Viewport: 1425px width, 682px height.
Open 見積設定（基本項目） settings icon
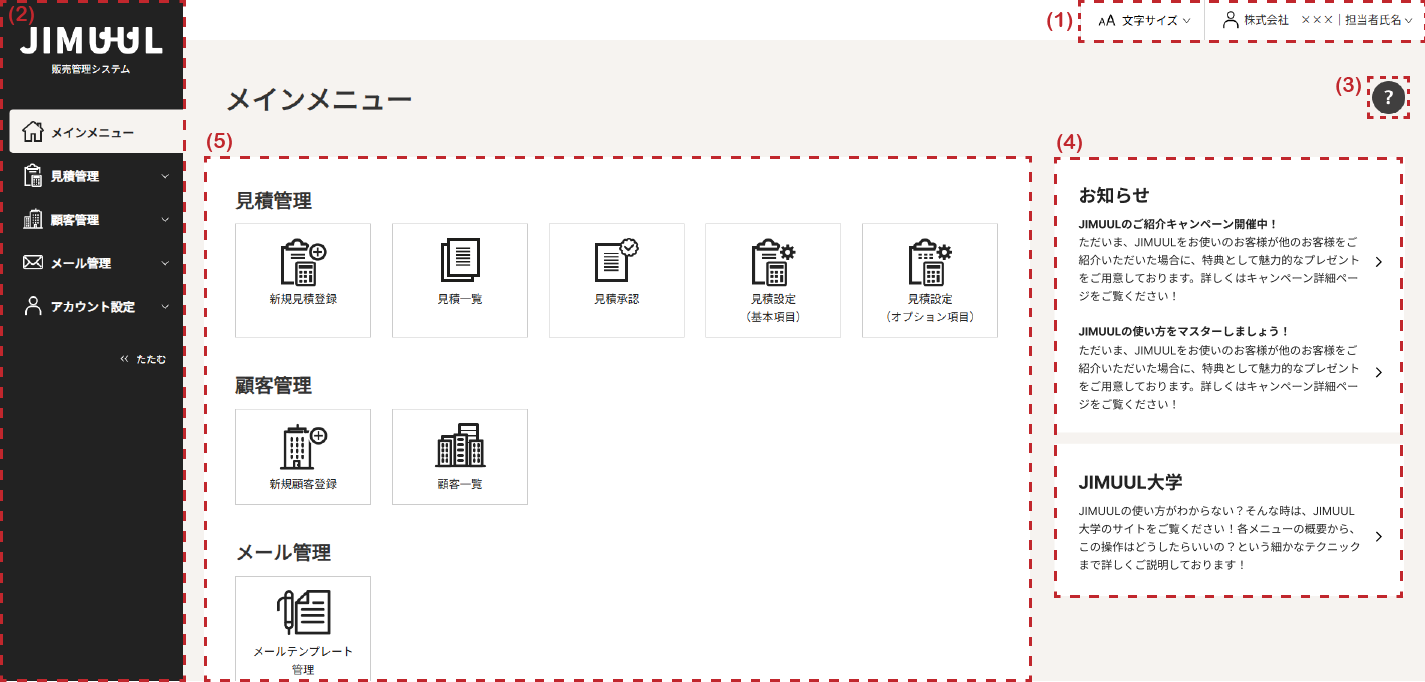(773, 279)
